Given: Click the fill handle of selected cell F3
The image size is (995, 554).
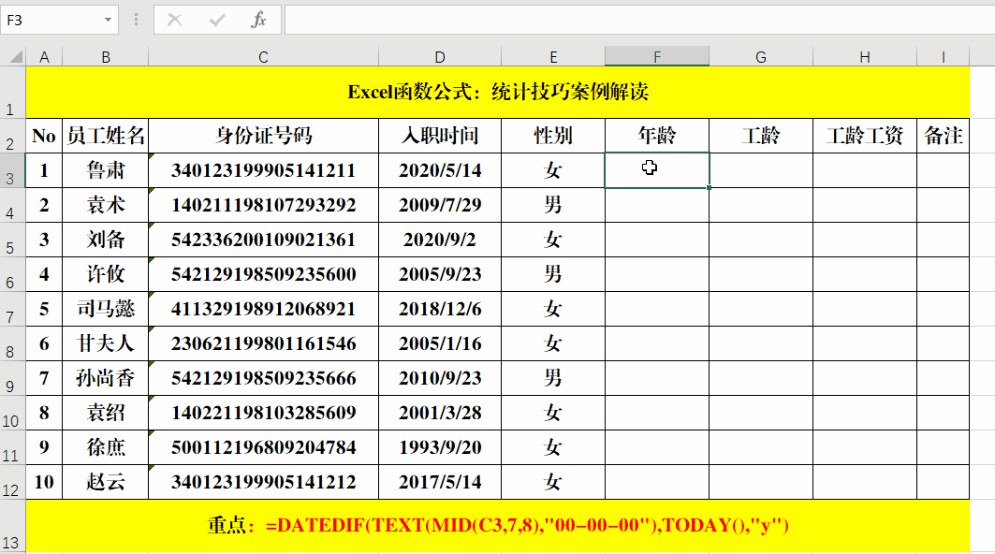Looking at the screenshot, I should click(x=709, y=188).
